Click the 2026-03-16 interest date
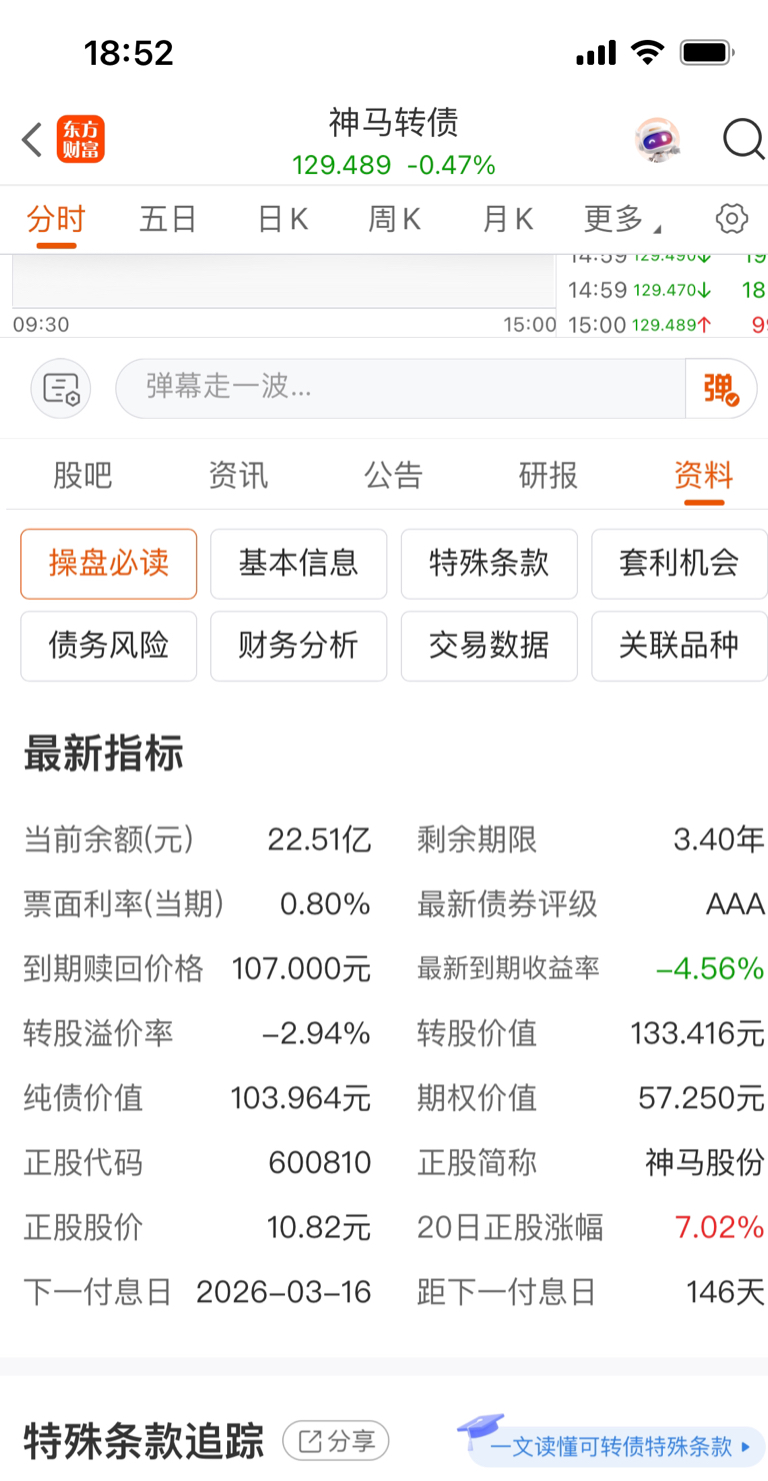768x1481 pixels. [x=284, y=1292]
